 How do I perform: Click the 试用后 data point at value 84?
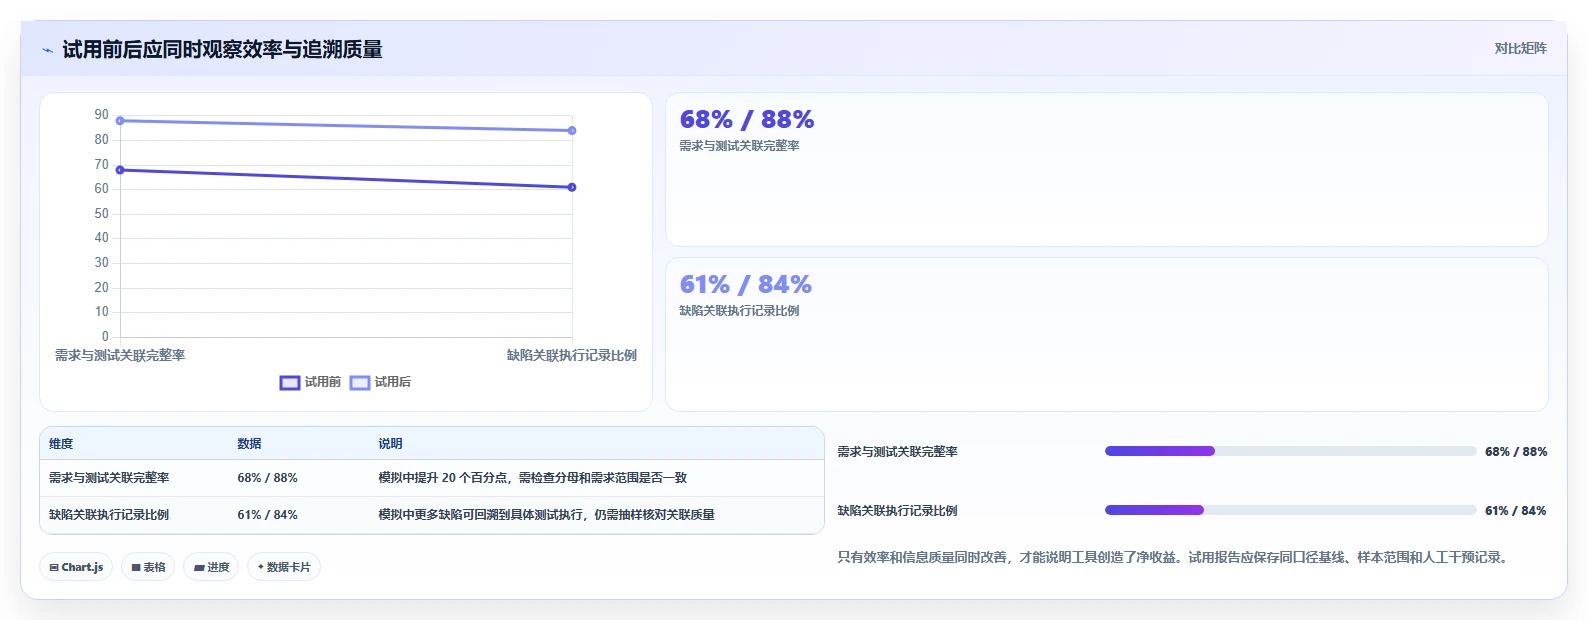coord(572,130)
